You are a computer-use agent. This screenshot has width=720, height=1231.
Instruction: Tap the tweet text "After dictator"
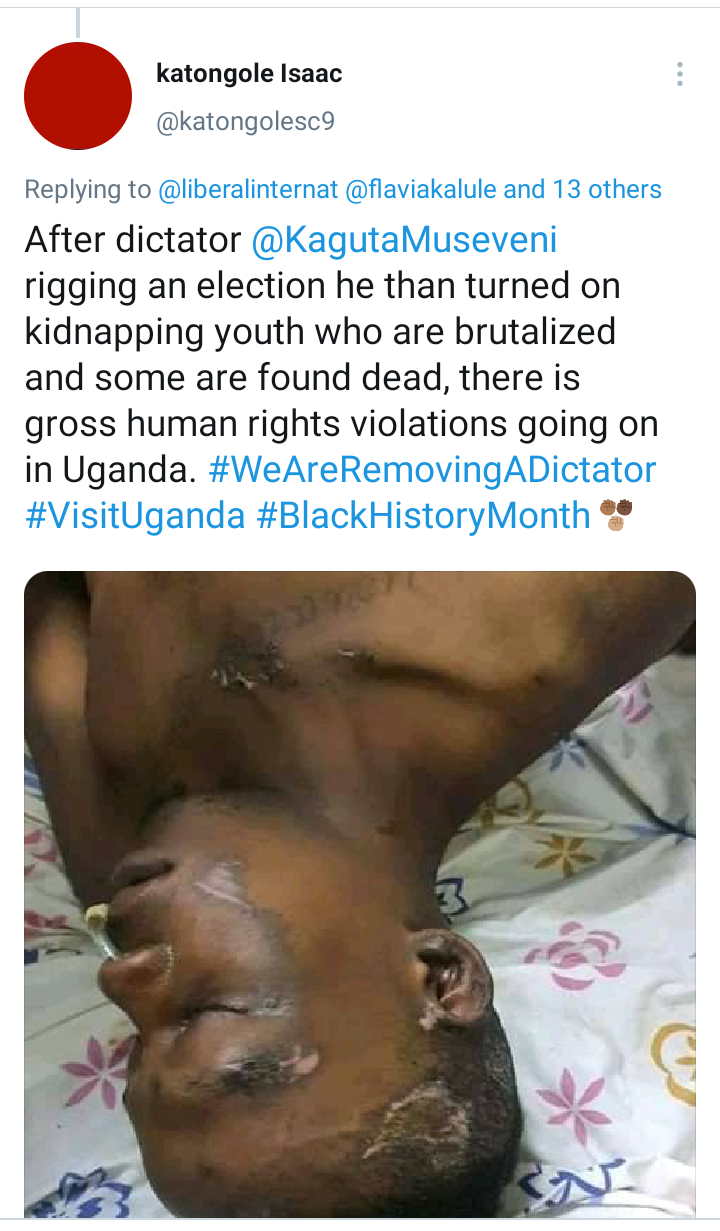pos(133,241)
